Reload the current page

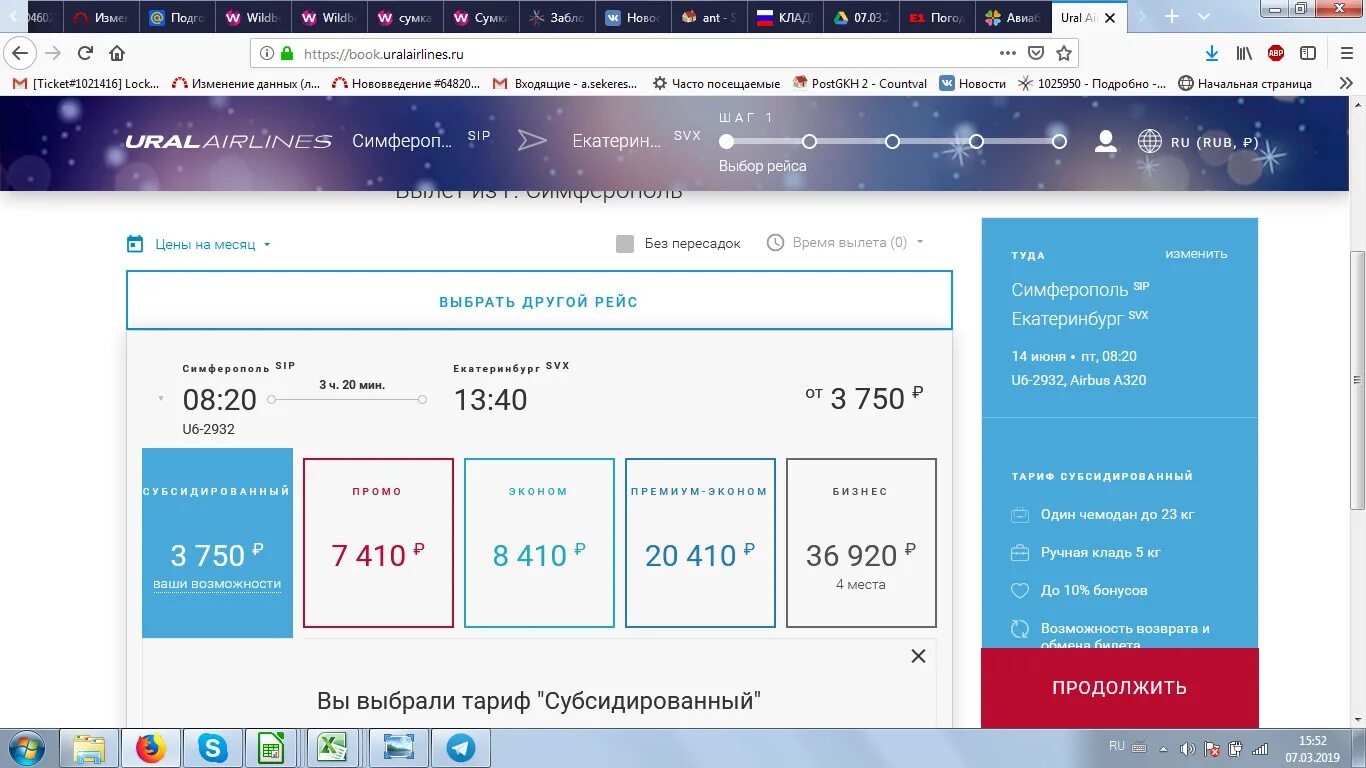86,53
